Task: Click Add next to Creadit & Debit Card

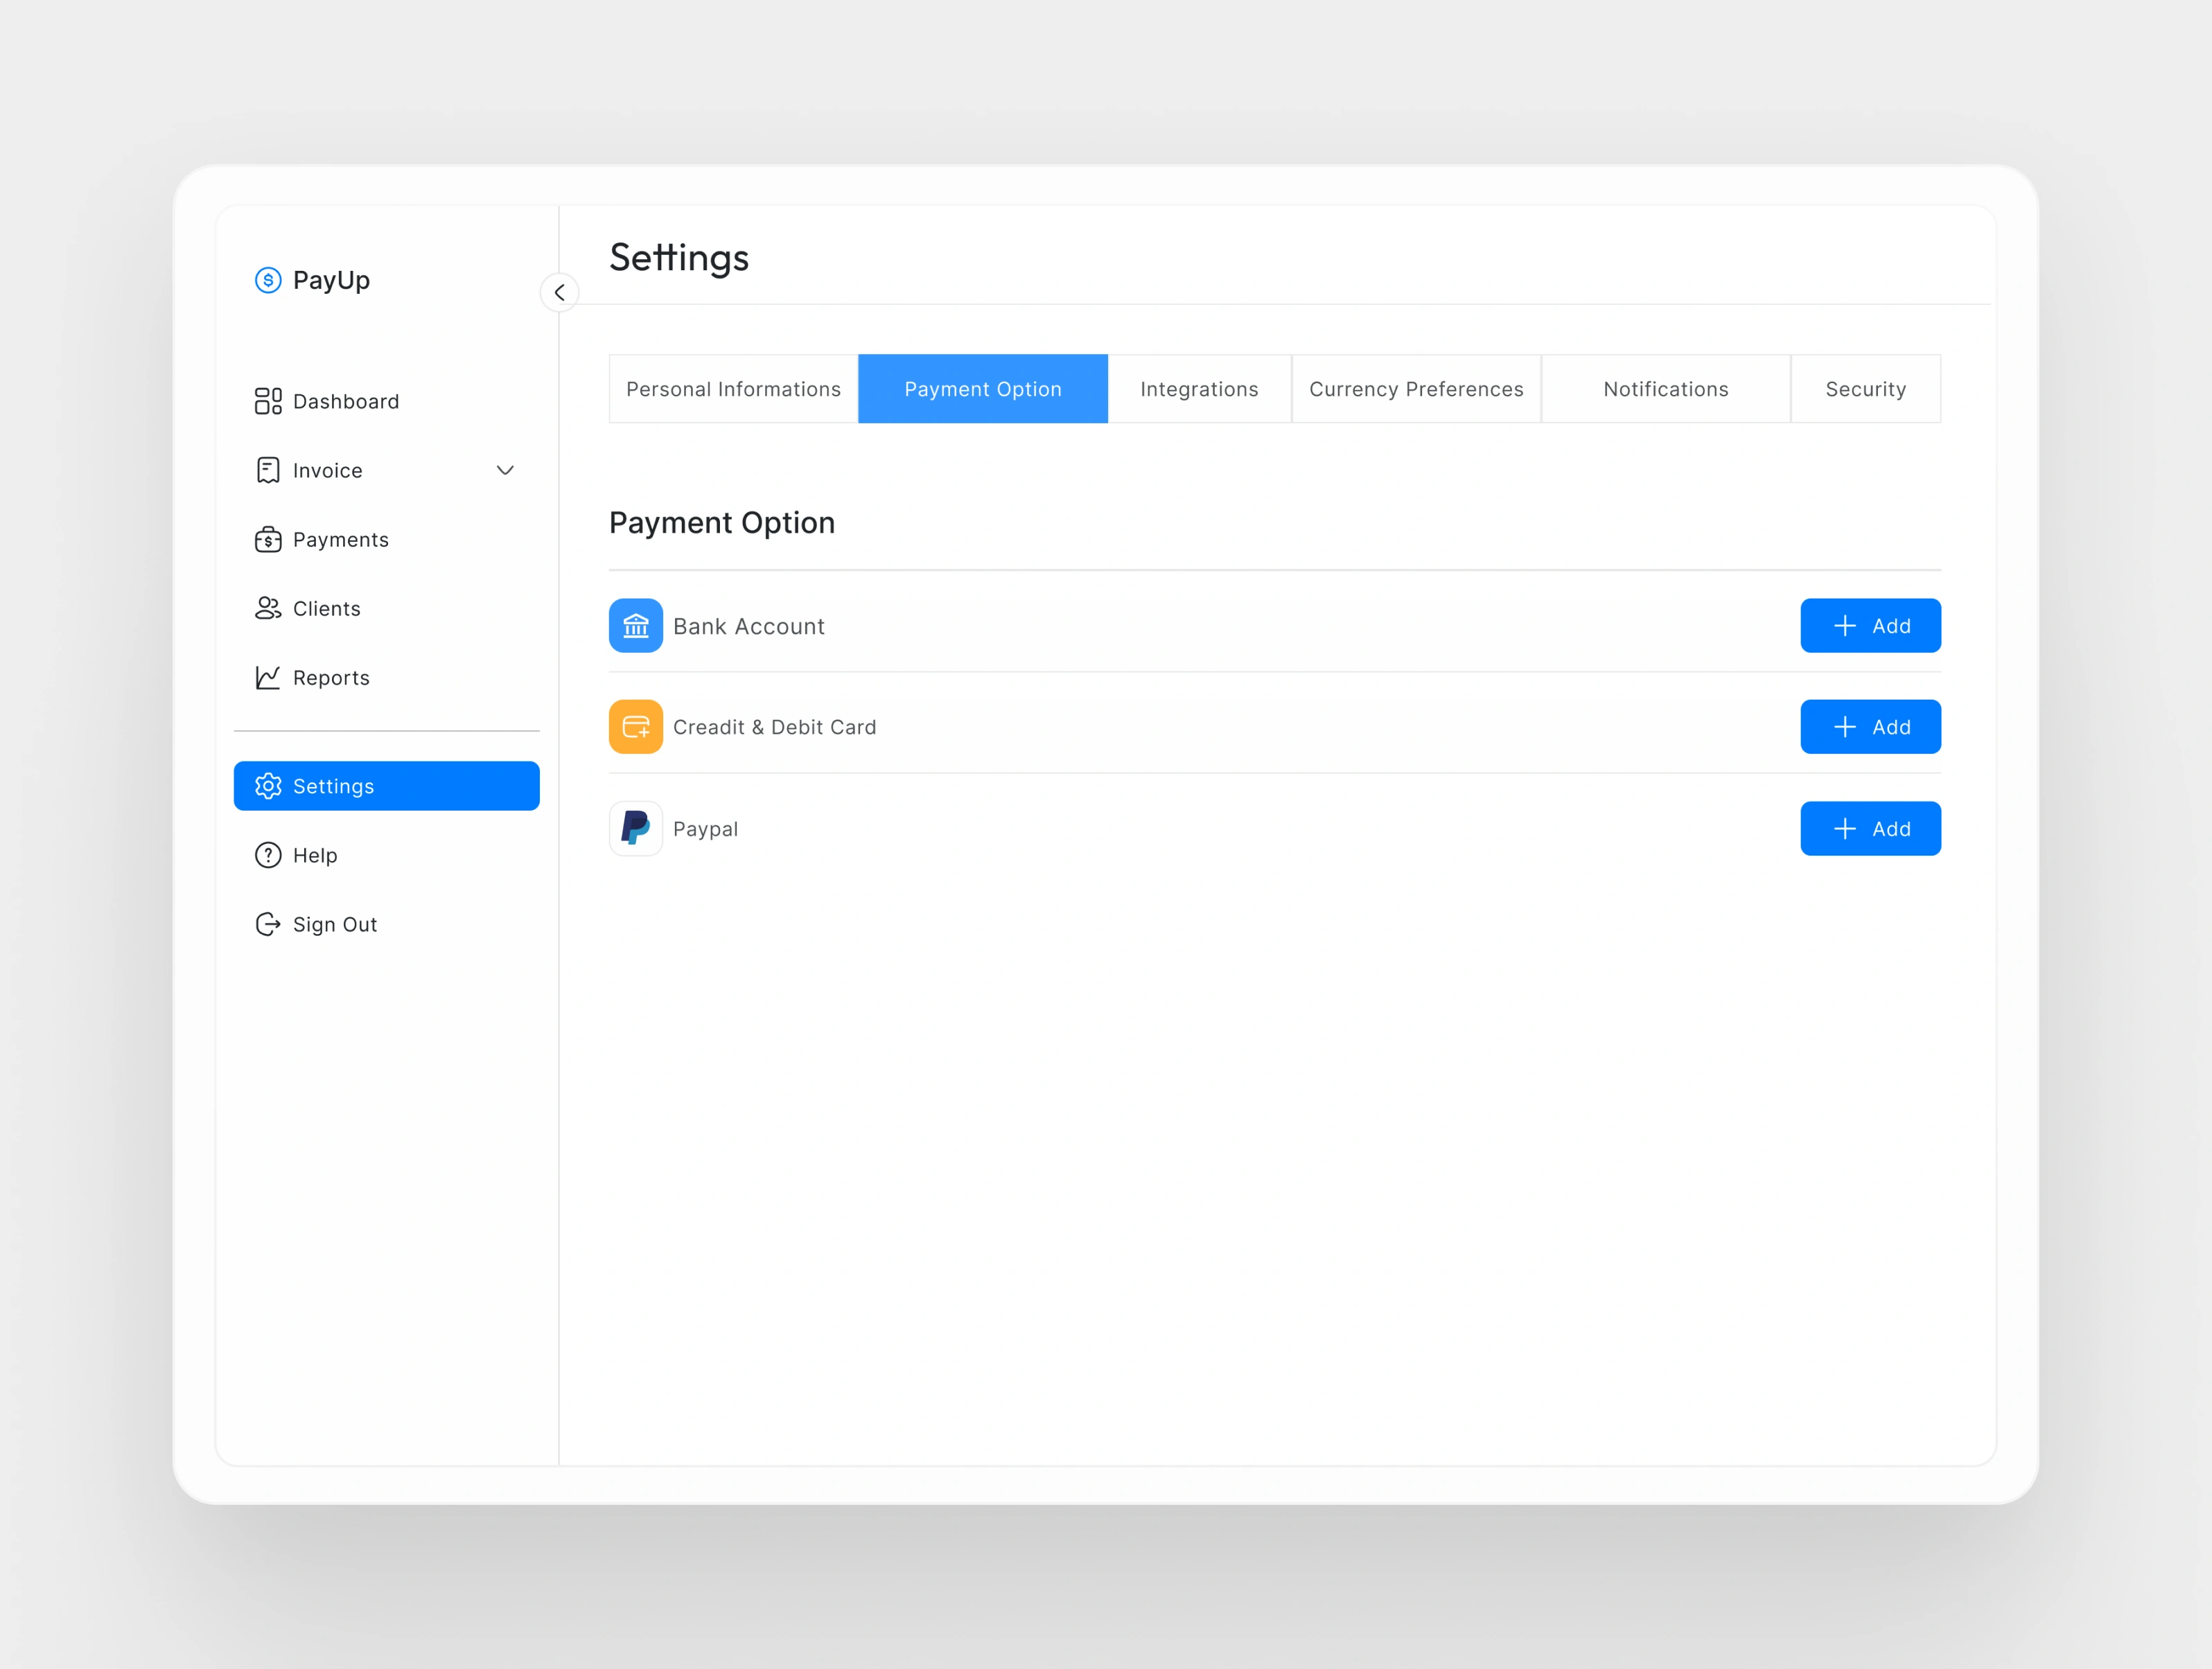Action: point(1870,727)
